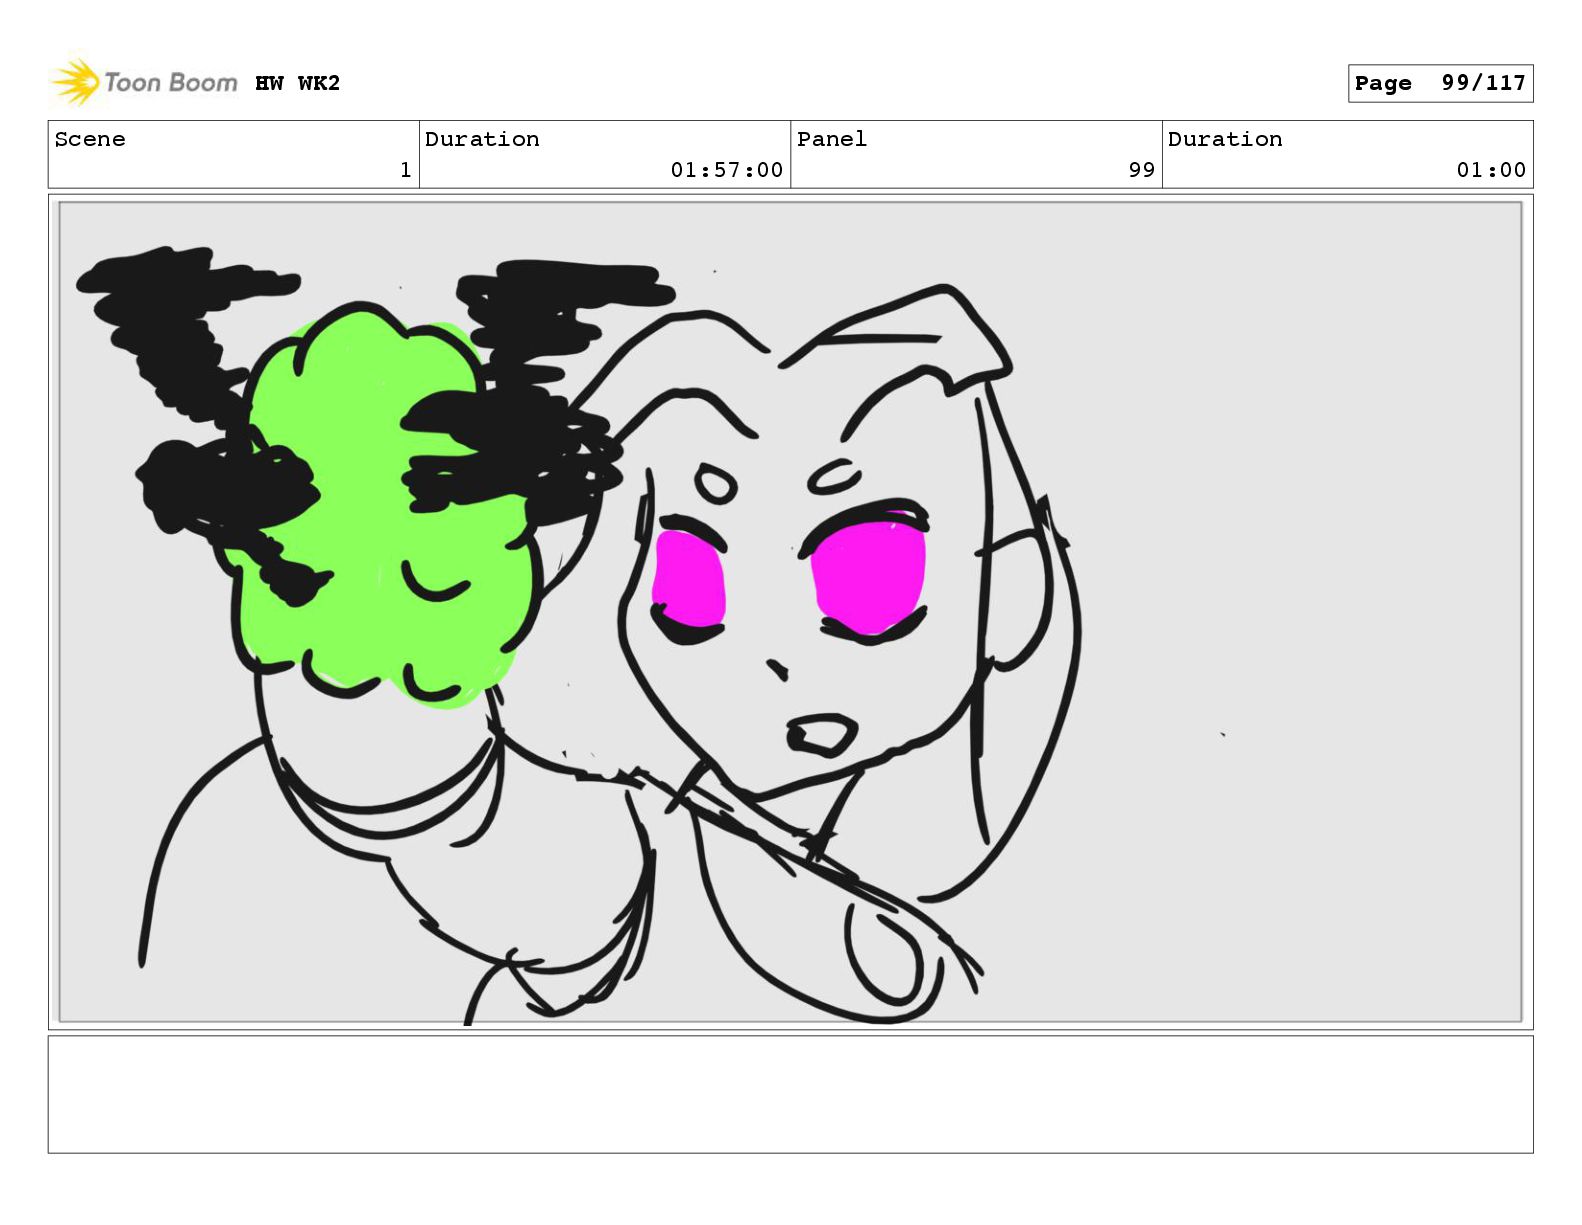Click the storyboard panel drawing thumbnail

790,612
